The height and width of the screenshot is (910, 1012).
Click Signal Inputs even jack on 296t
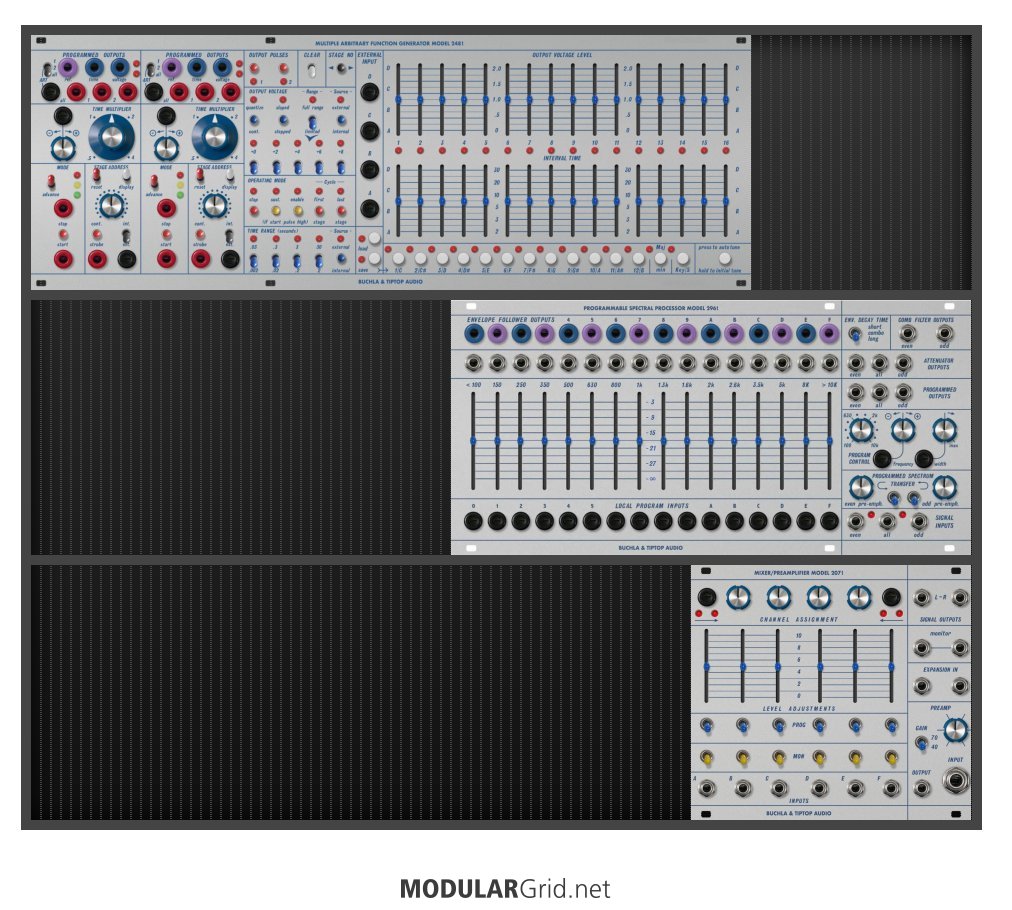pos(856,521)
